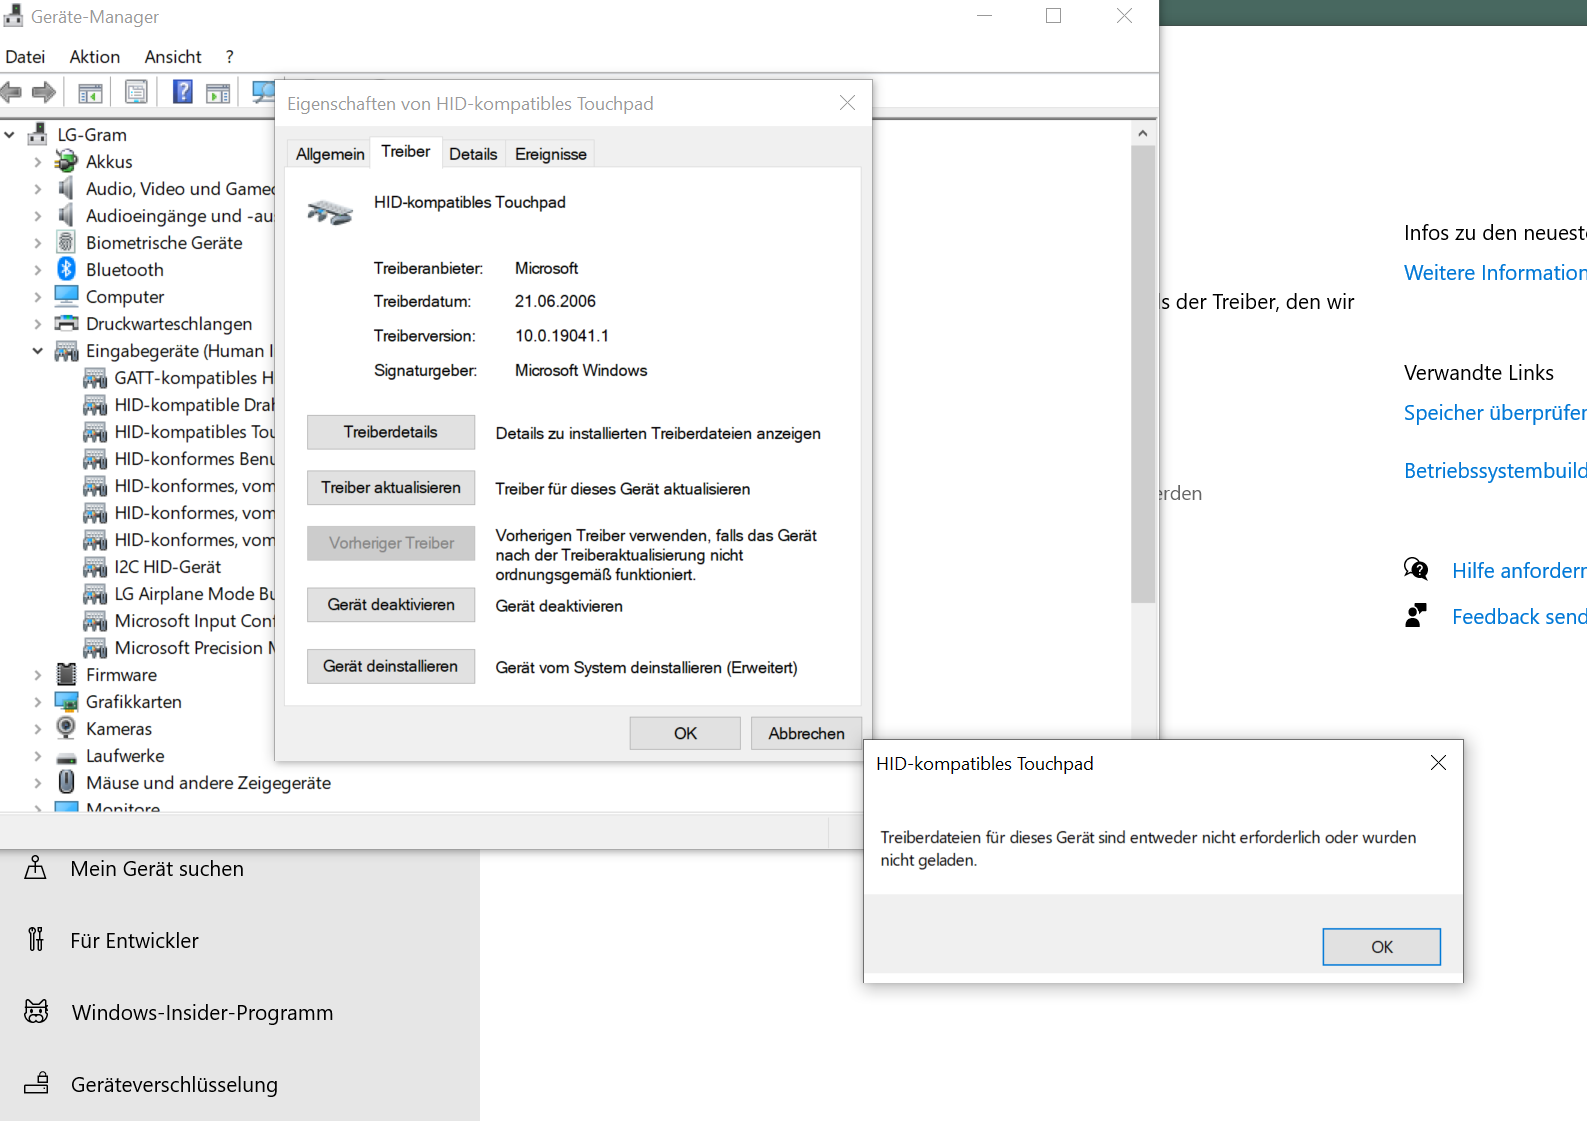Click the Audio, Video und Gamecontroller speaker icon

click(66, 188)
